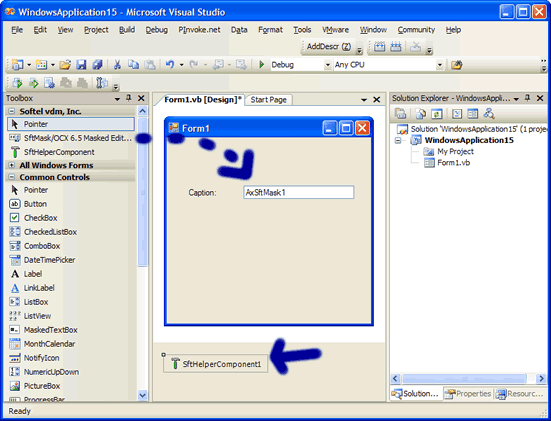
Task: Select Form1.vb in Solution Explorer
Action: pyautogui.click(x=453, y=163)
